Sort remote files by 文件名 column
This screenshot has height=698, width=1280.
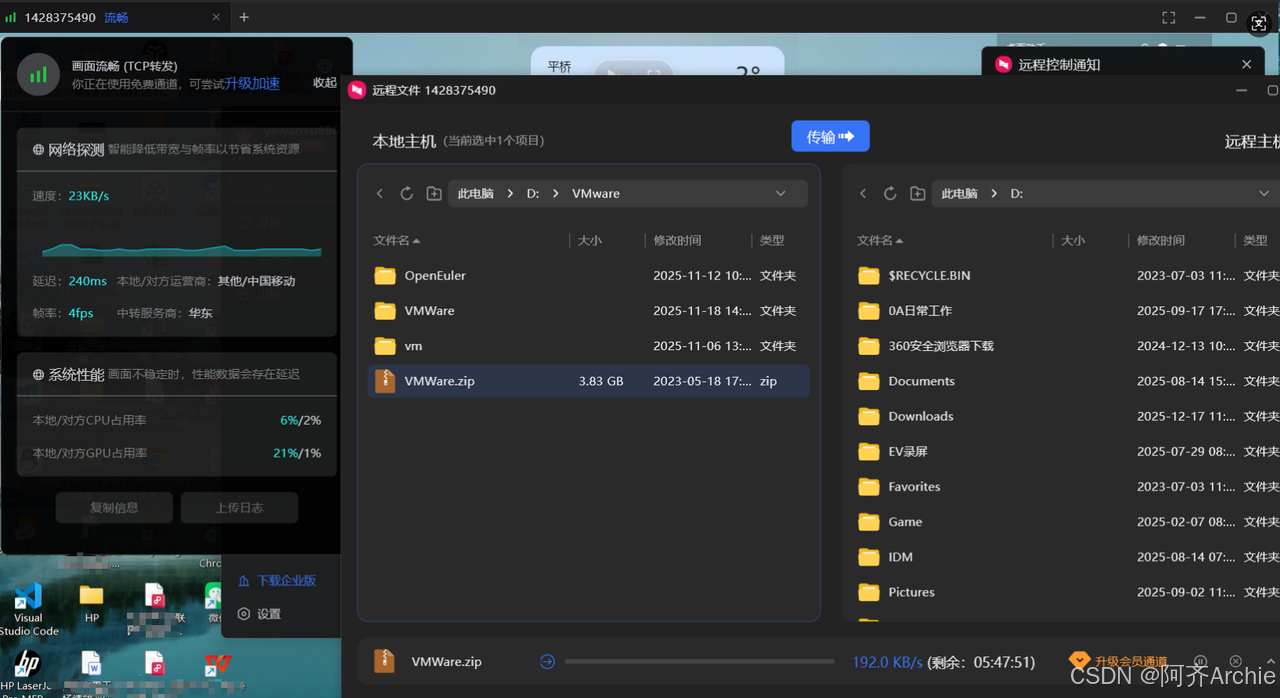coord(880,241)
